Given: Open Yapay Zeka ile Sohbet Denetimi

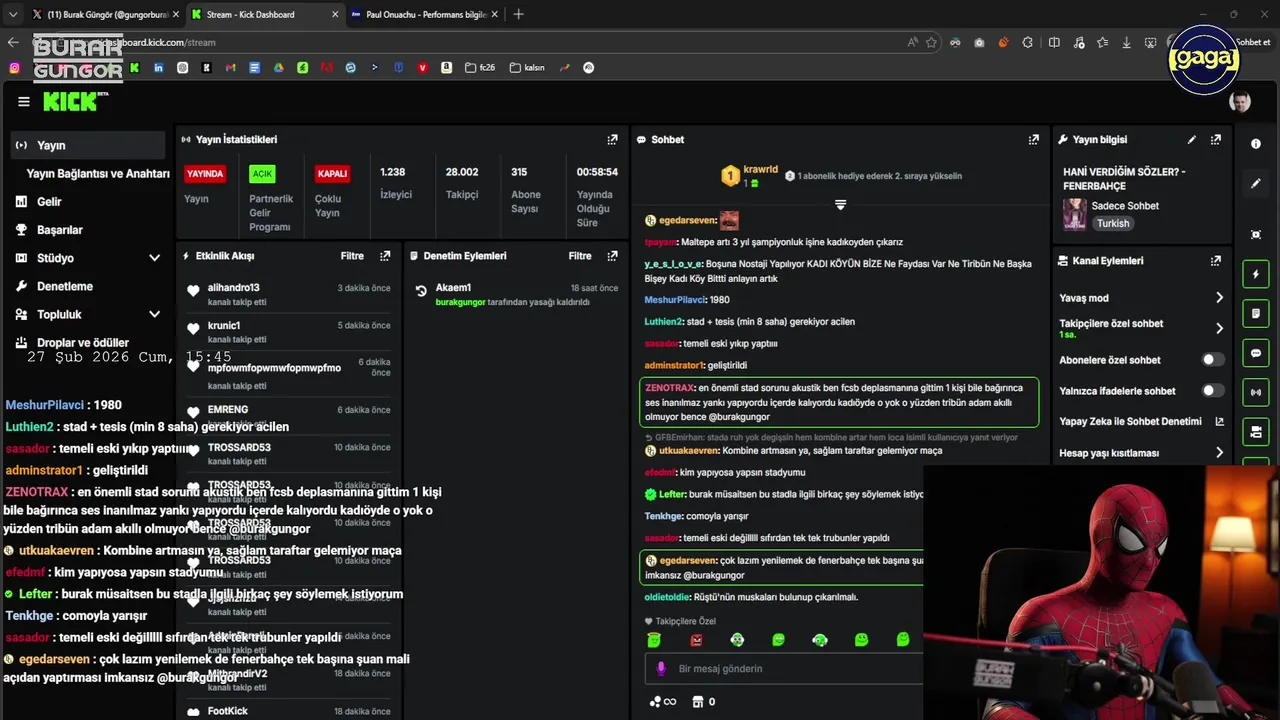Looking at the screenshot, I should tap(1141, 422).
